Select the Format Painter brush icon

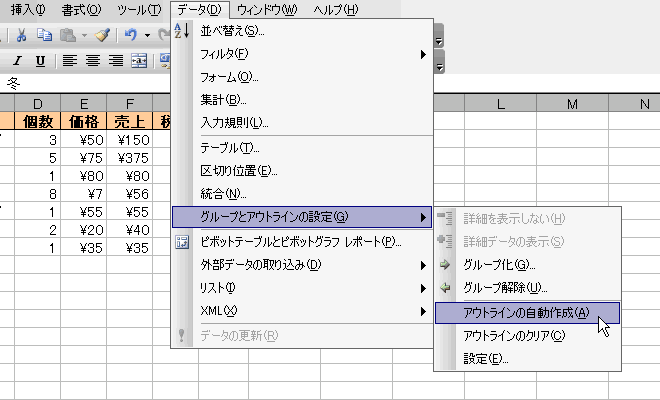(x=102, y=35)
